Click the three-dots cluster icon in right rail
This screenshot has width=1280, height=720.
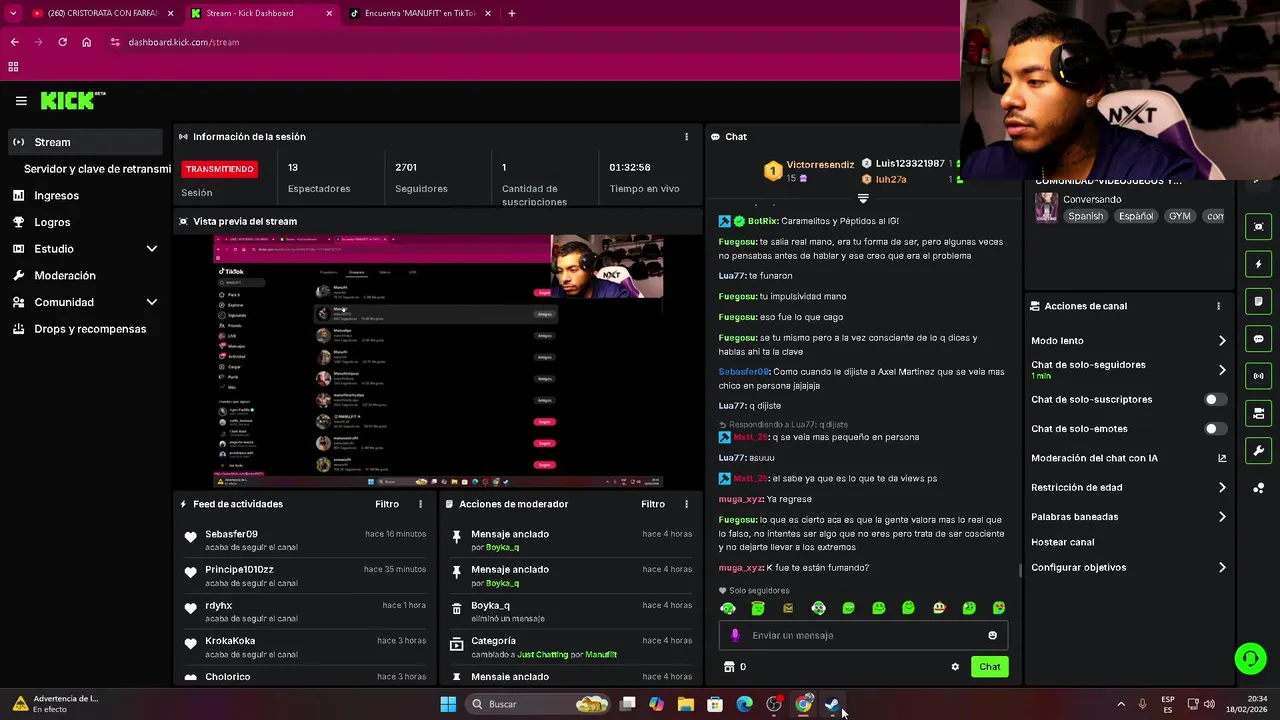point(1258,488)
